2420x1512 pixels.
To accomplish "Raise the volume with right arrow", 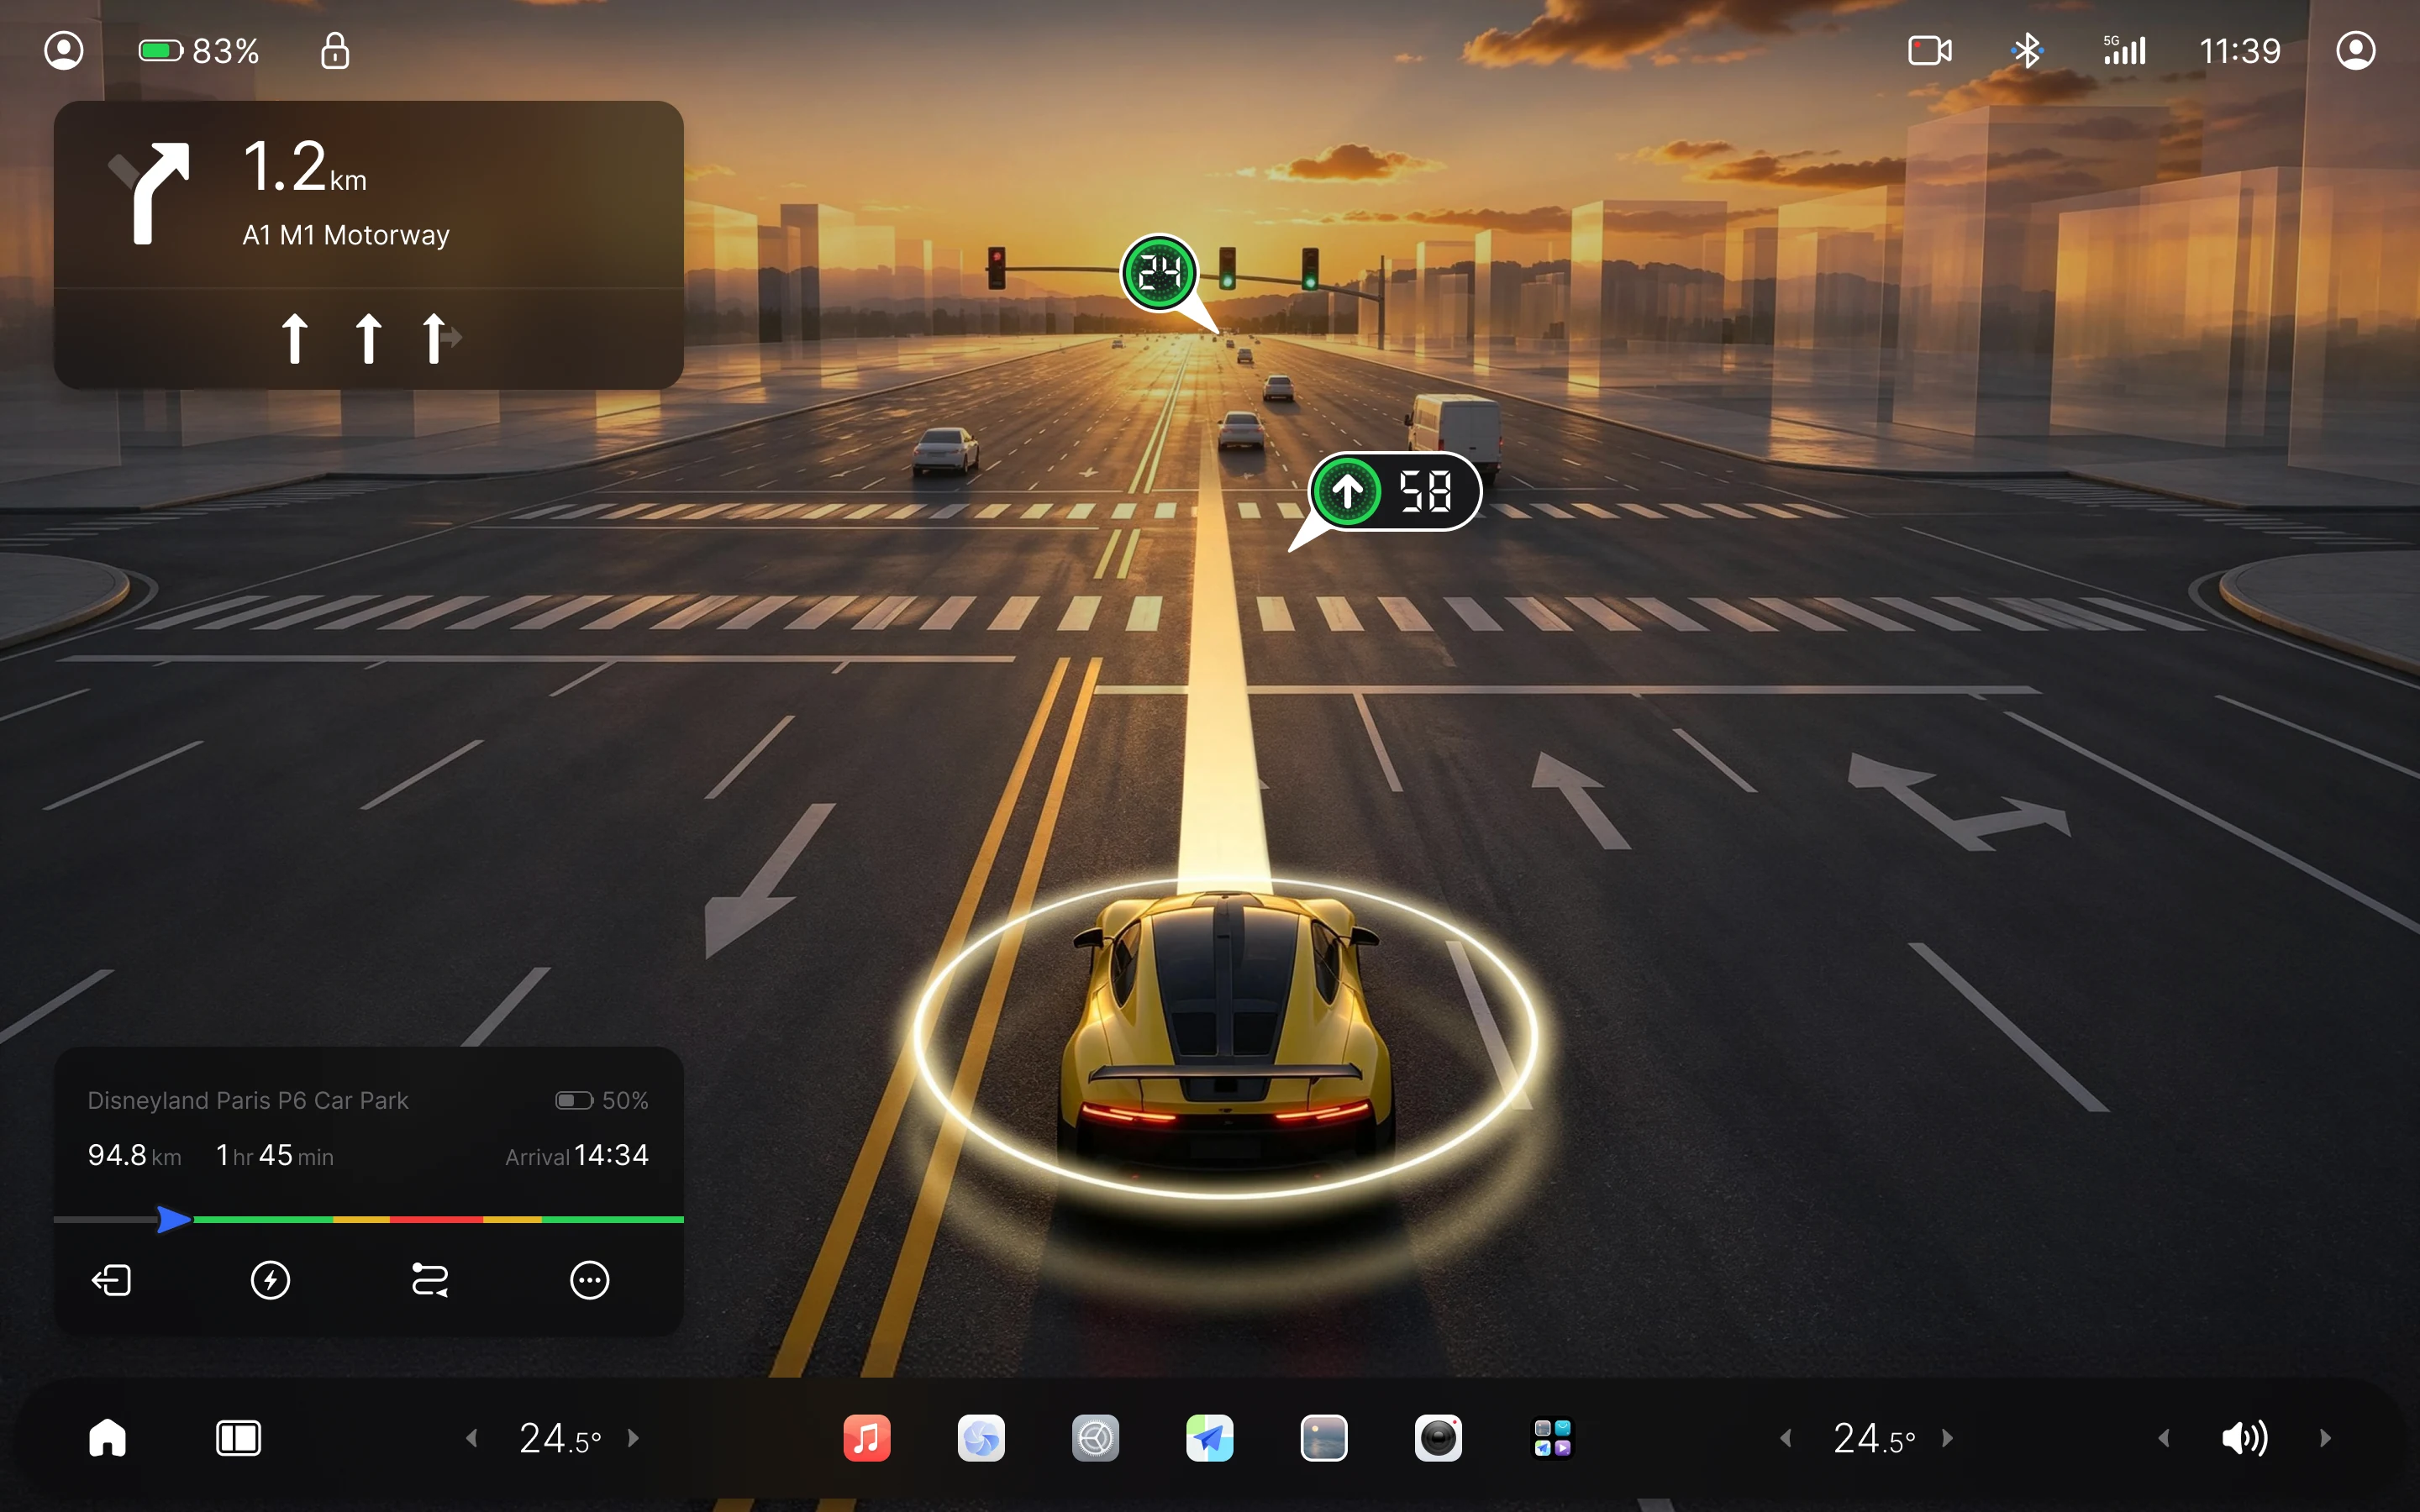I will click(x=2325, y=1438).
